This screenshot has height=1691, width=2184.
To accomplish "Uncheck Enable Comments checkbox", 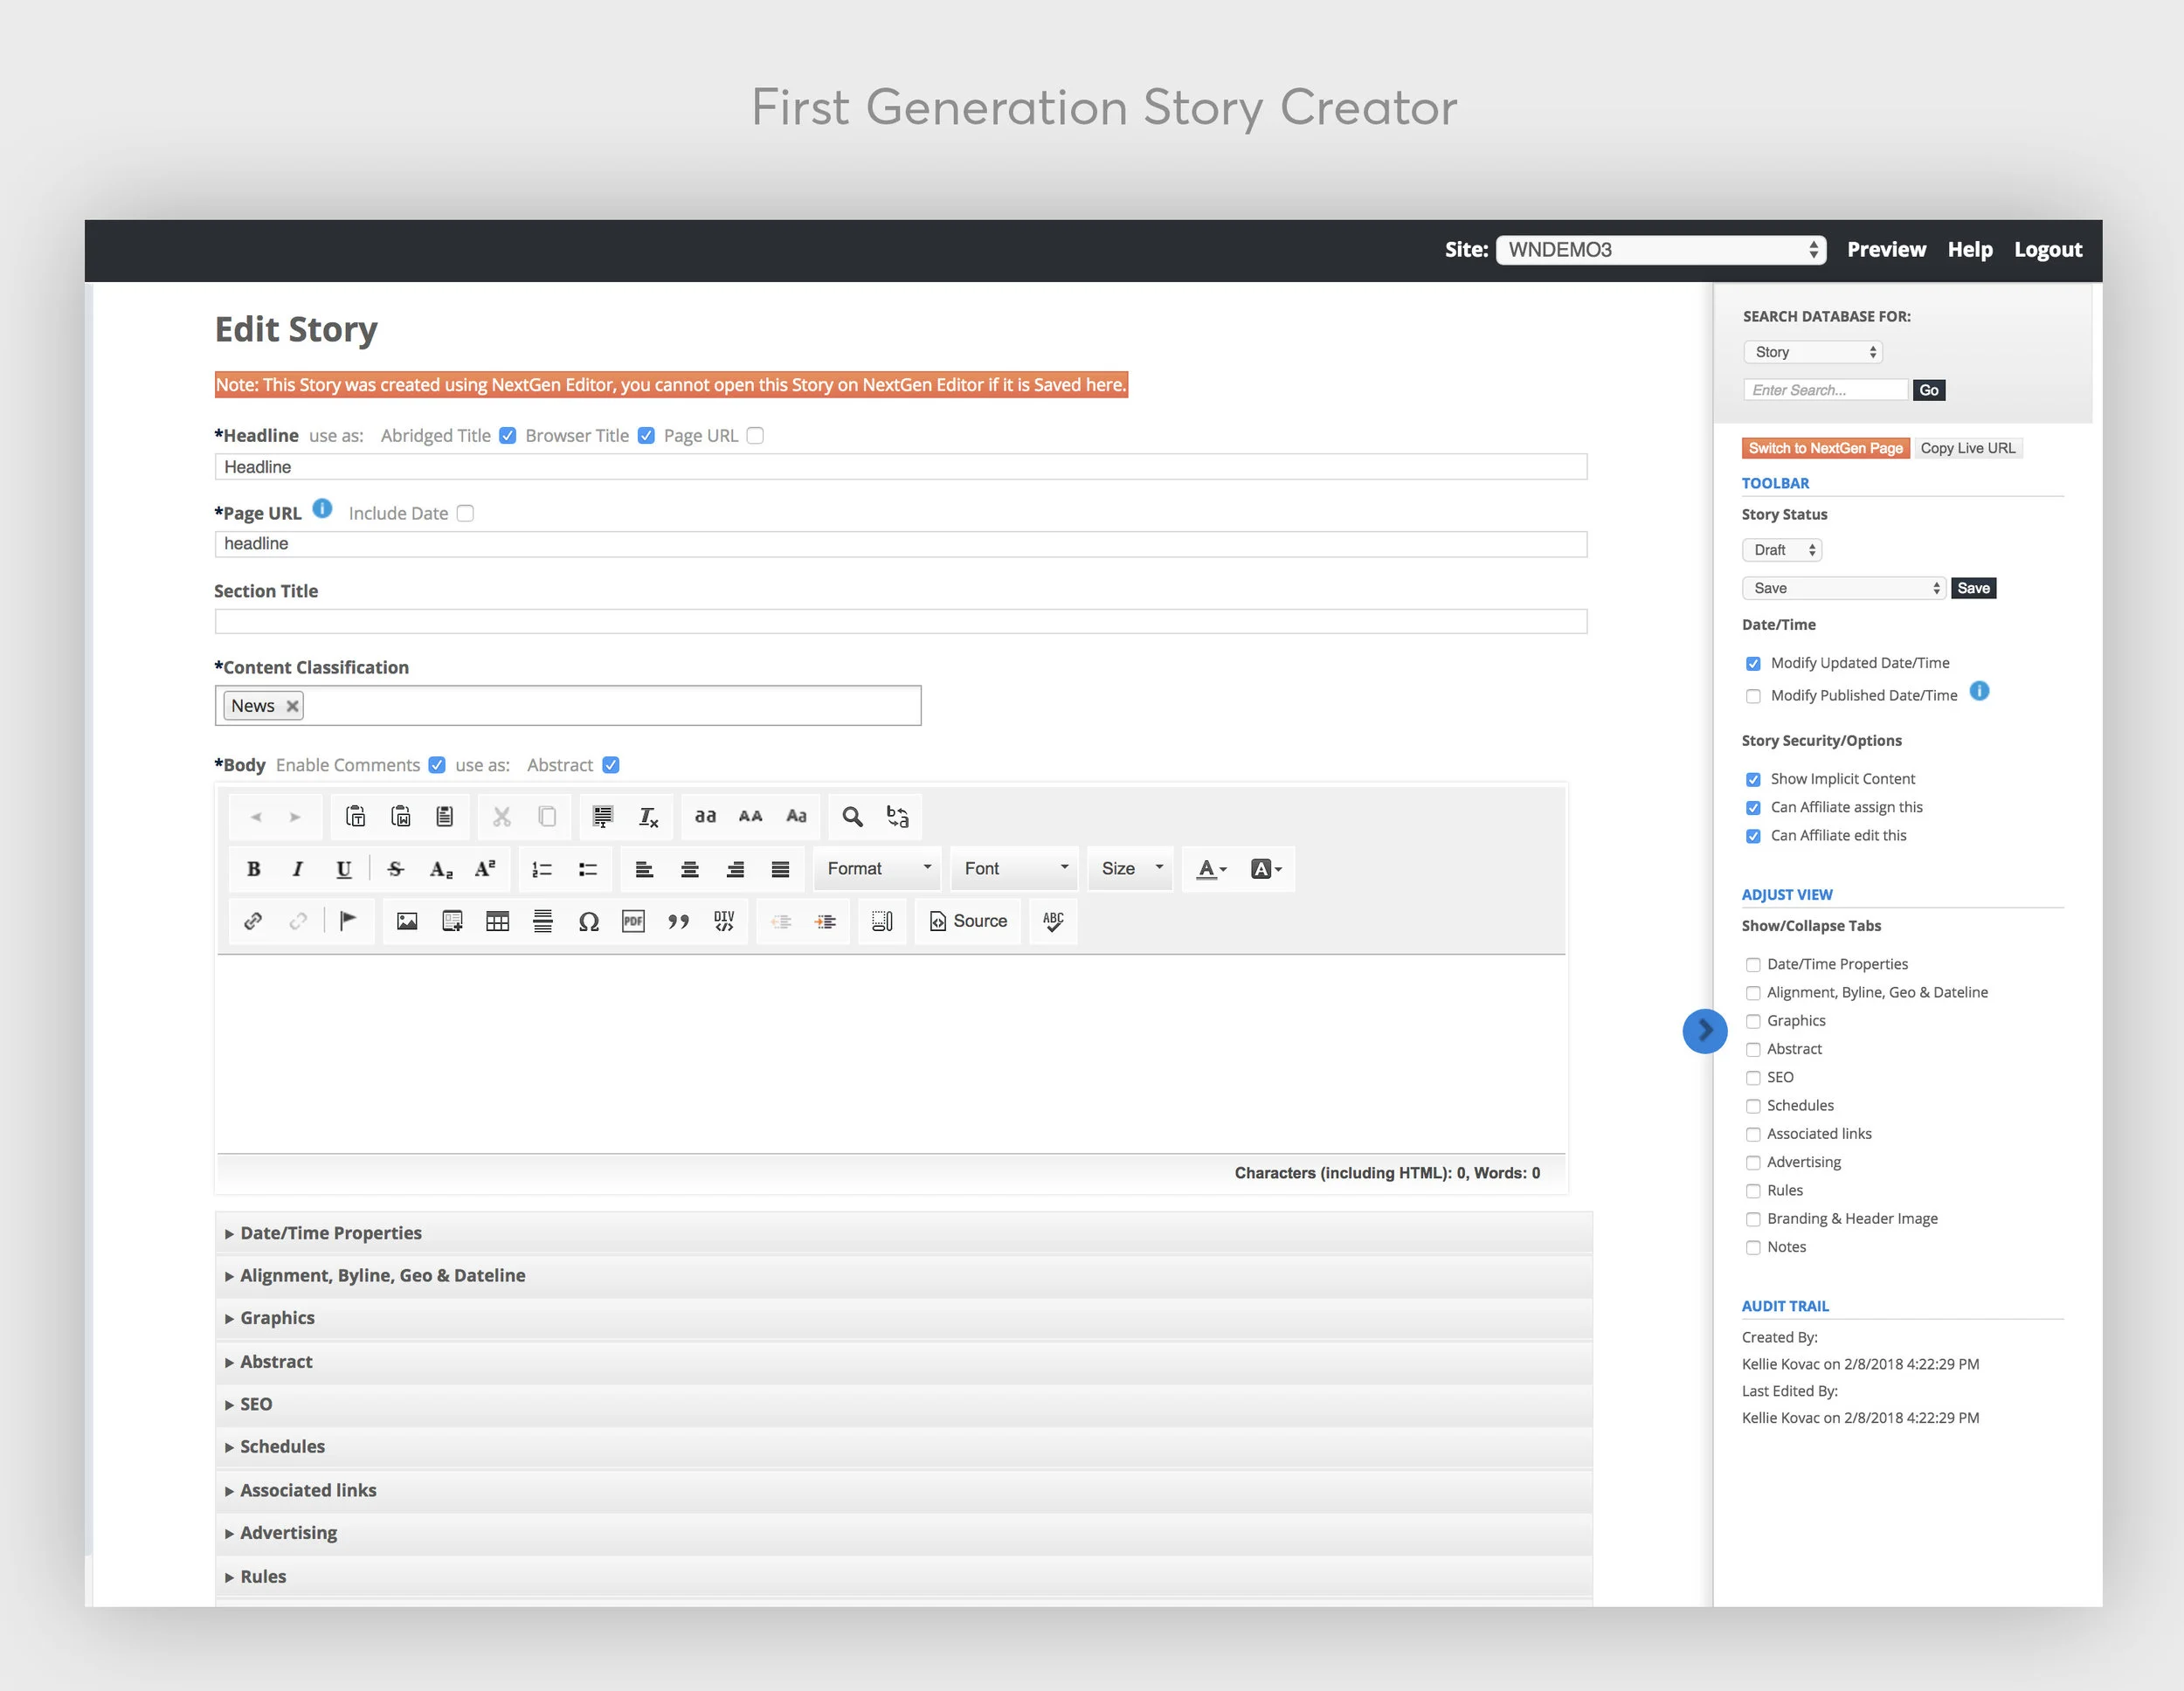I will 437,765.
